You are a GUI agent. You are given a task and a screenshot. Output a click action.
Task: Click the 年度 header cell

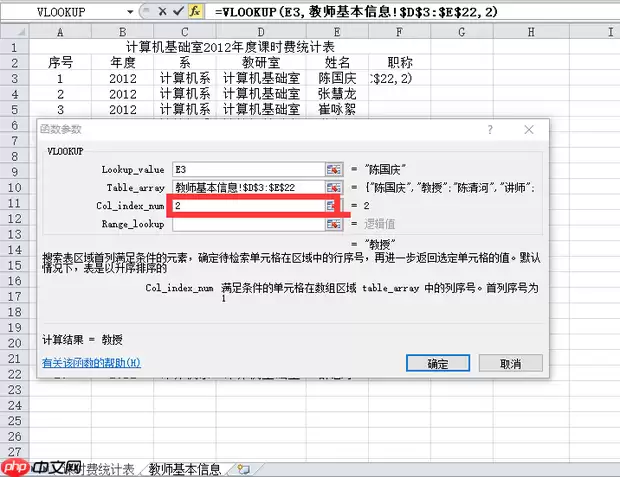point(123,62)
